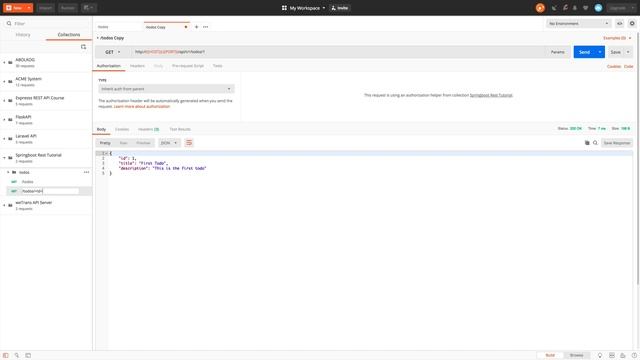Open the Test Results tab
Viewport: 640px width, 360px height.
(180, 129)
